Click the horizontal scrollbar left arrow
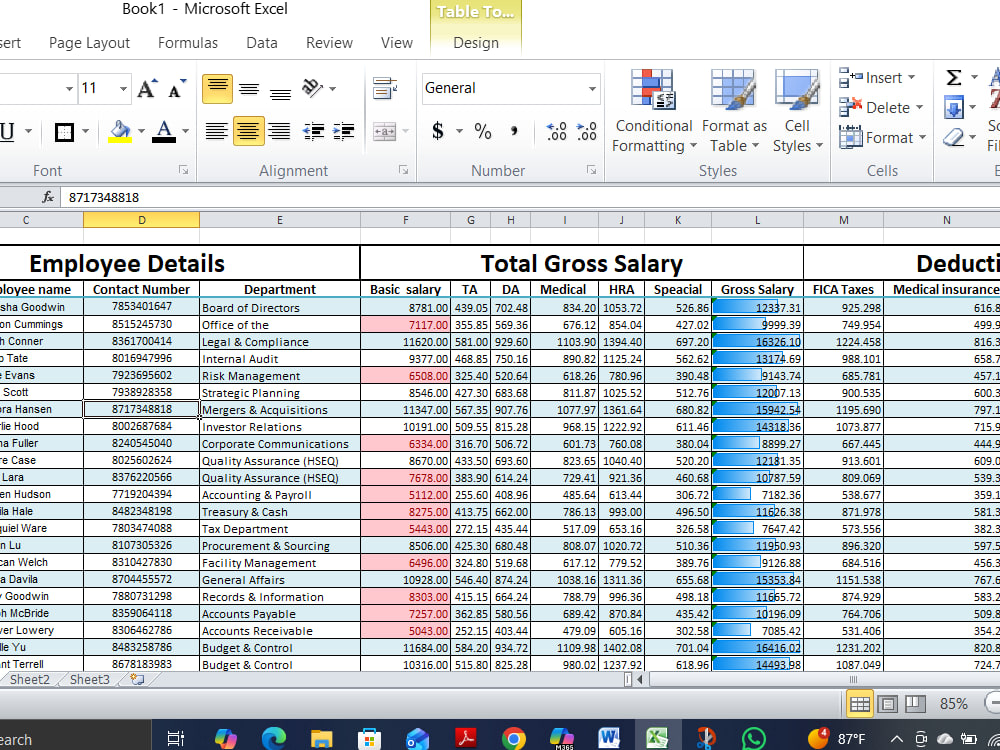 (640, 680)
